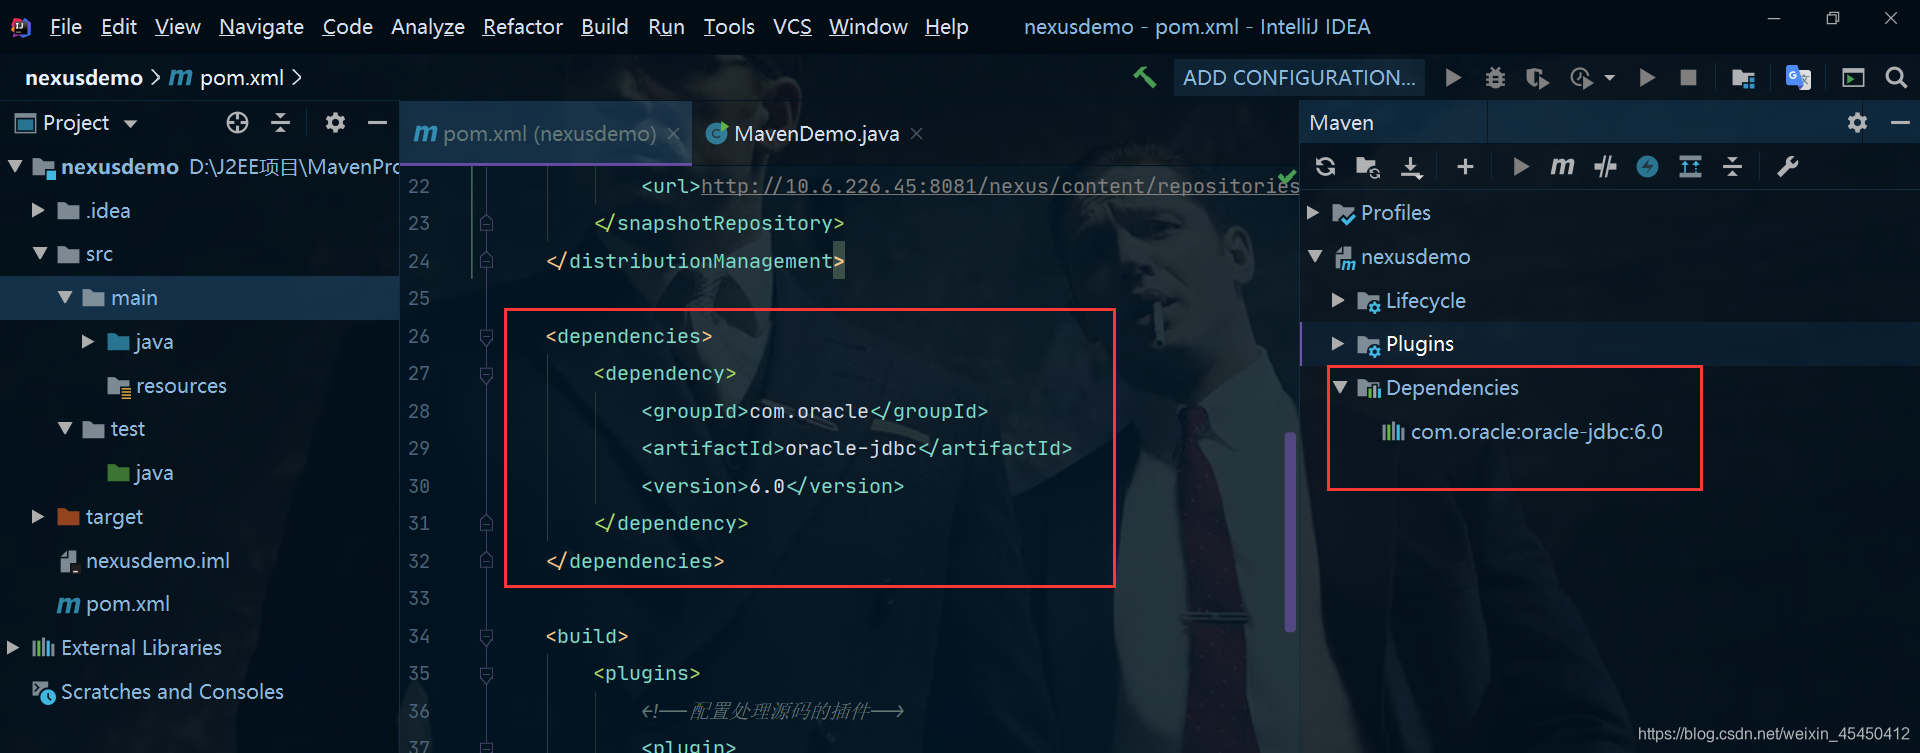Open the nexus repository URL link

click(1000, 186)
